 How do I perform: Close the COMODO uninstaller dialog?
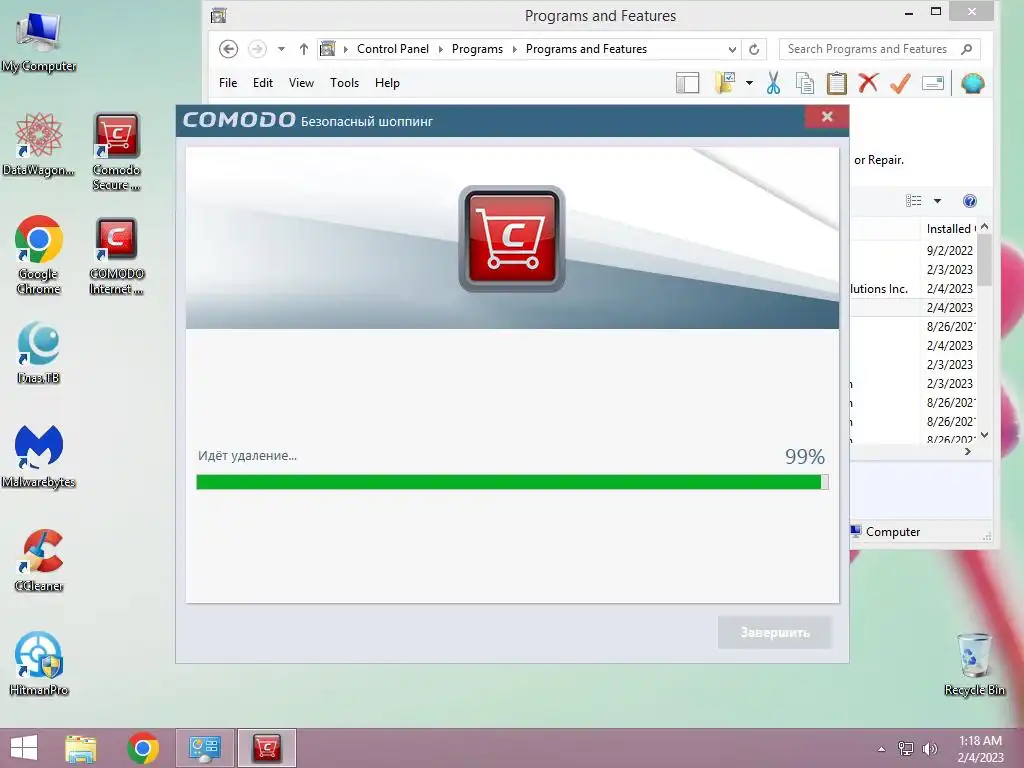(827, 117)
